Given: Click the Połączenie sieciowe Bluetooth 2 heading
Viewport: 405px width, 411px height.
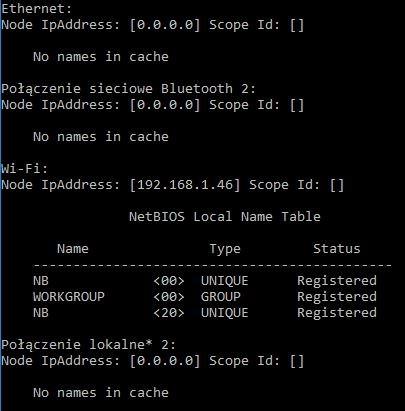Looking at the screenshot, I should [x=128, y=89].
